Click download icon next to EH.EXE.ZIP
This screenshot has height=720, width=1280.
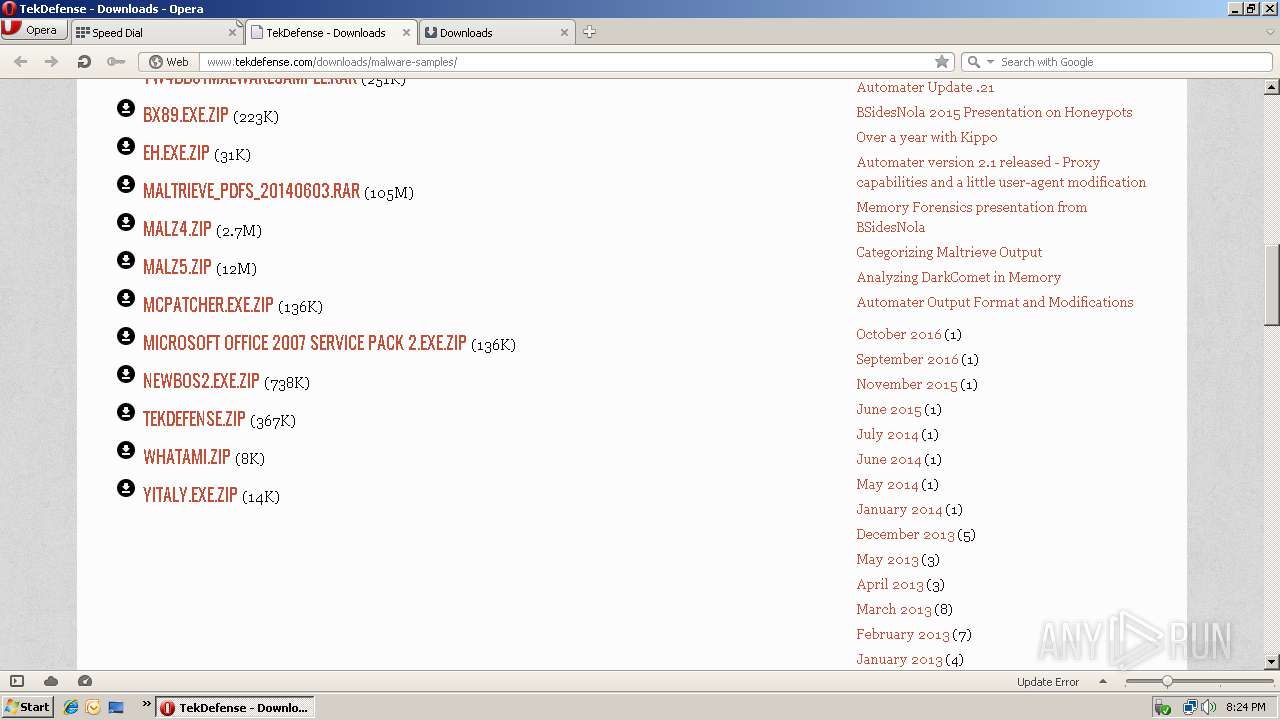(126, 146)
